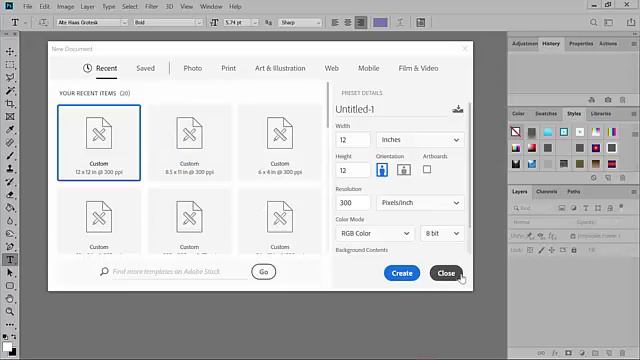
Task: Open the Properties panel tab
Action: [581, 44]
